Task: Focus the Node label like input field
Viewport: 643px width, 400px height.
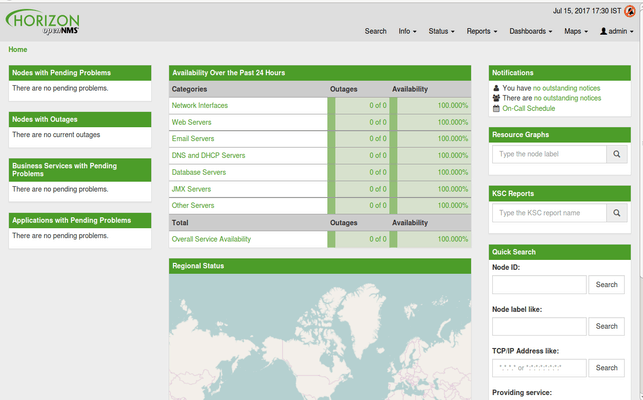Action: [539, 326]
